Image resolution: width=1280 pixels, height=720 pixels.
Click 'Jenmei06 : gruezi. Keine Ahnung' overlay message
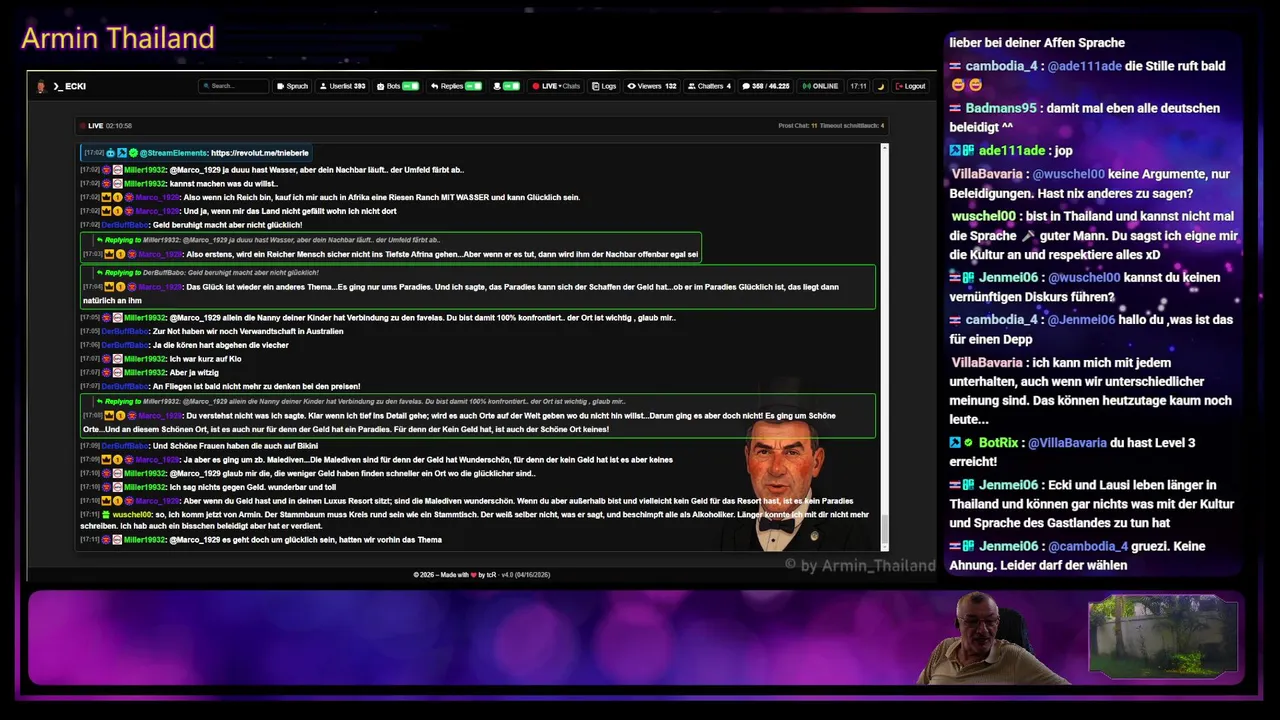[1078, 556]
